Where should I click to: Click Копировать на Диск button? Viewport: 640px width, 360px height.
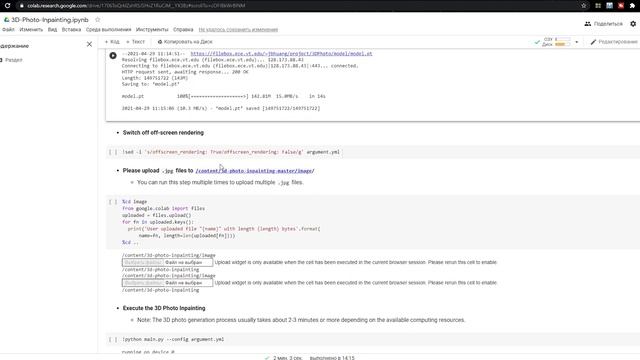coord(185,42)
